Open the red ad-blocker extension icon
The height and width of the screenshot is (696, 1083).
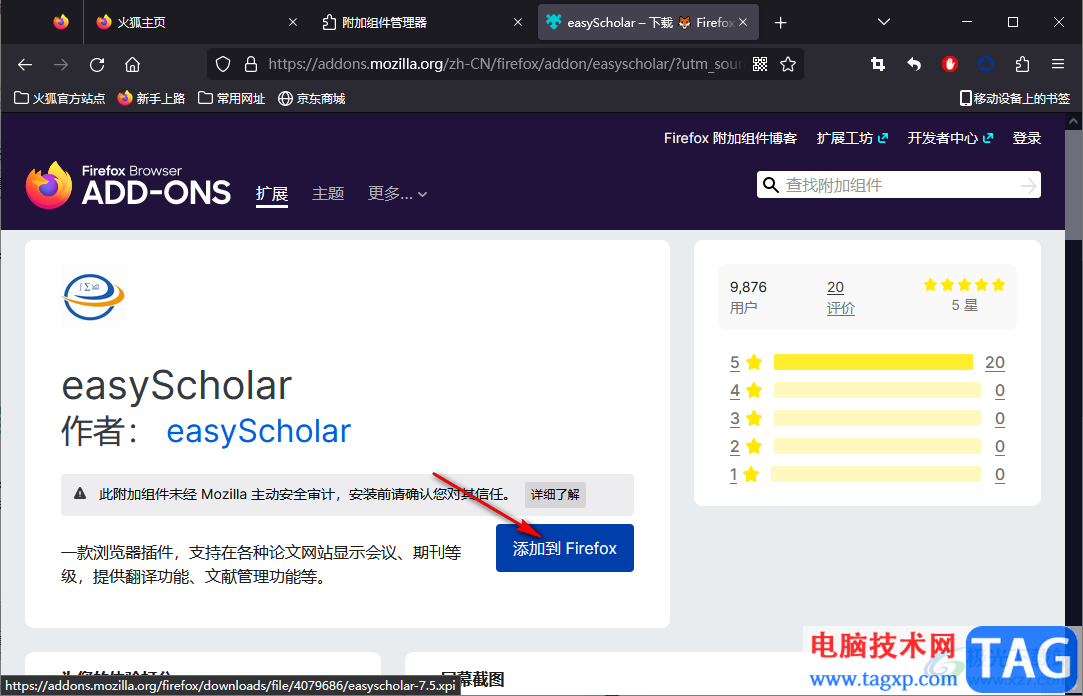click(950, 64)
